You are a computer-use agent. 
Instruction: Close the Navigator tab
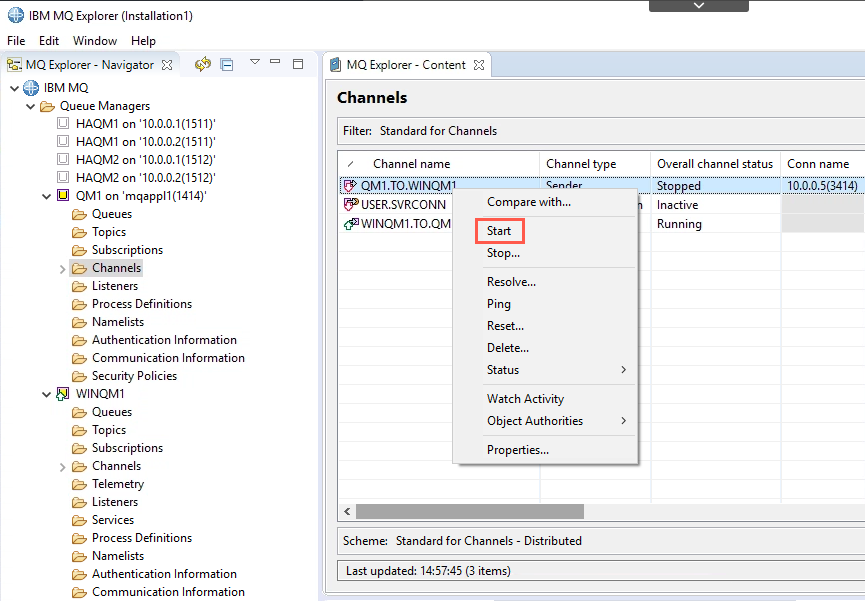167,65
